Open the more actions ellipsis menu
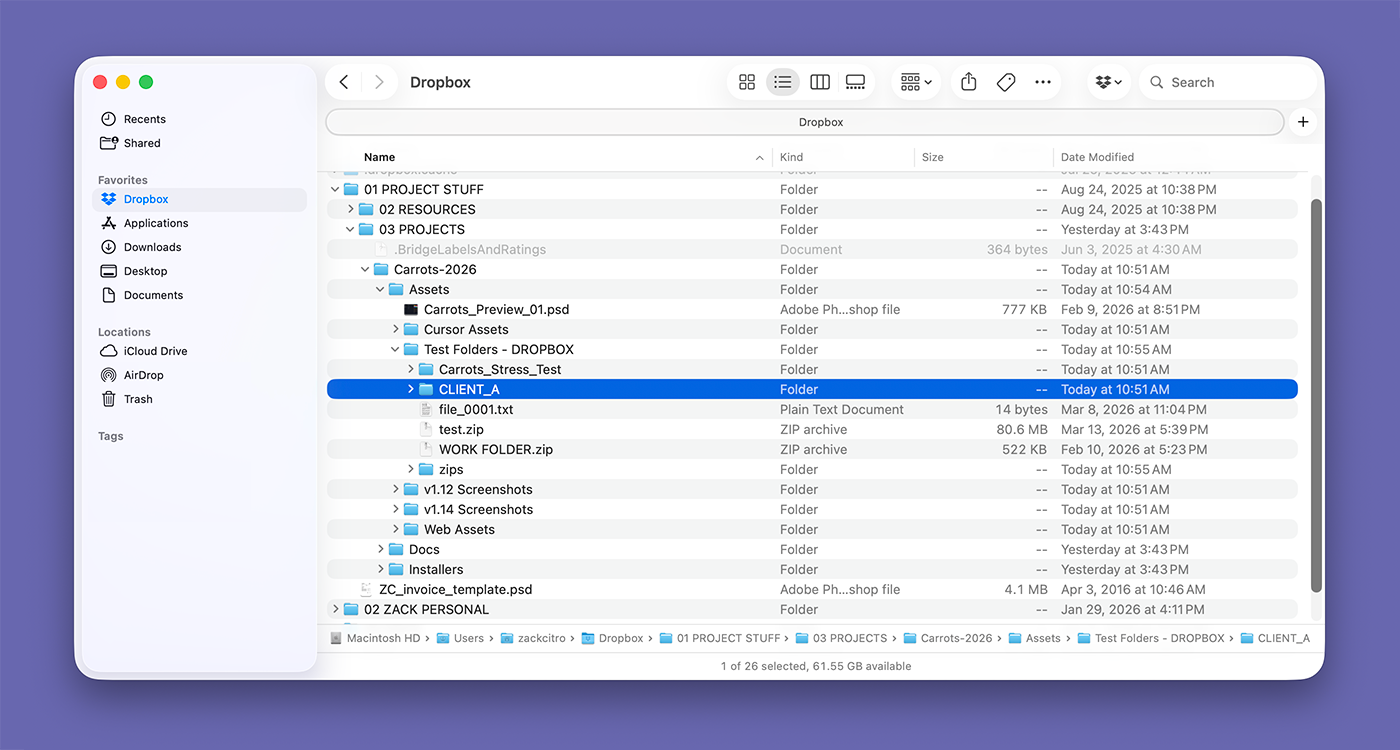Screen dimensions: 1400x750 point(1043,82)
